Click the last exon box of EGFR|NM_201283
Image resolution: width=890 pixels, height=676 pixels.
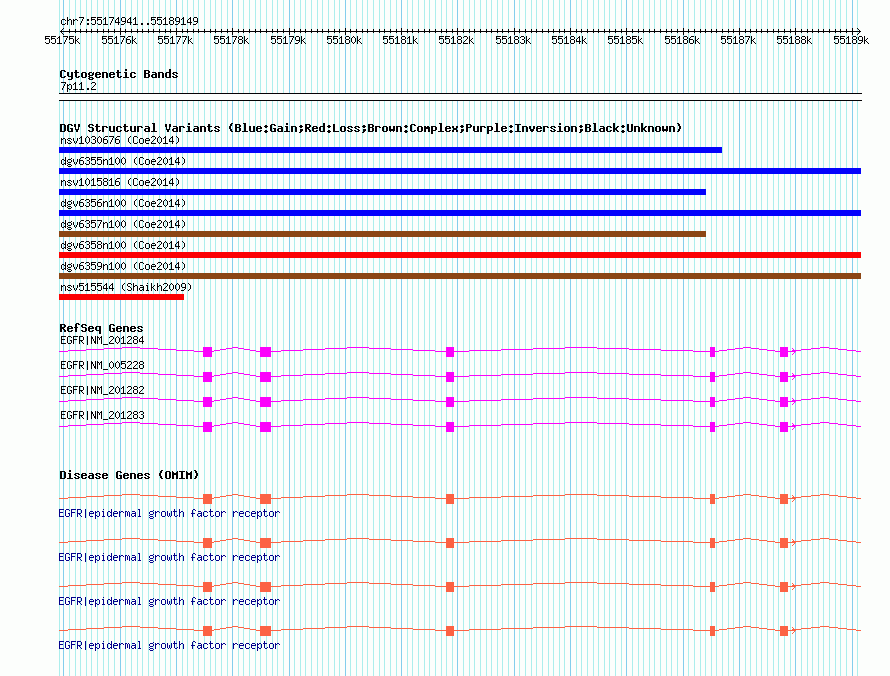tap(784, 427)
